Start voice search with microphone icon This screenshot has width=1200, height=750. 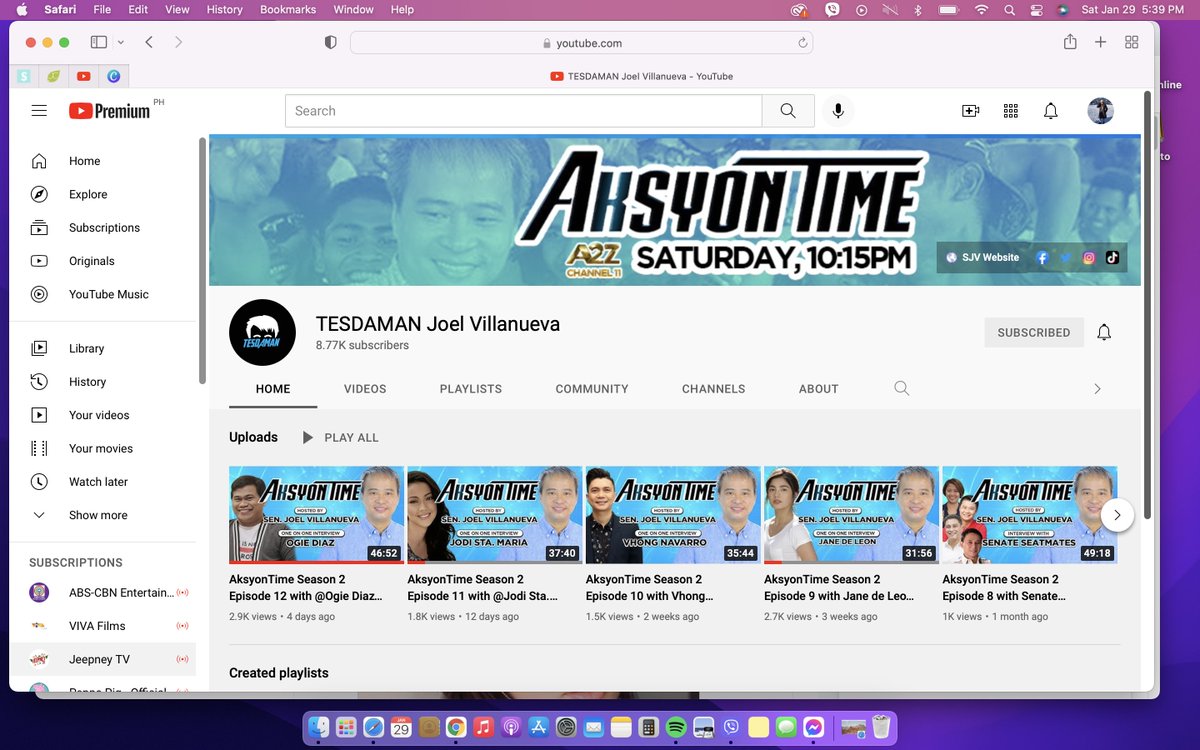coord(838,111)
